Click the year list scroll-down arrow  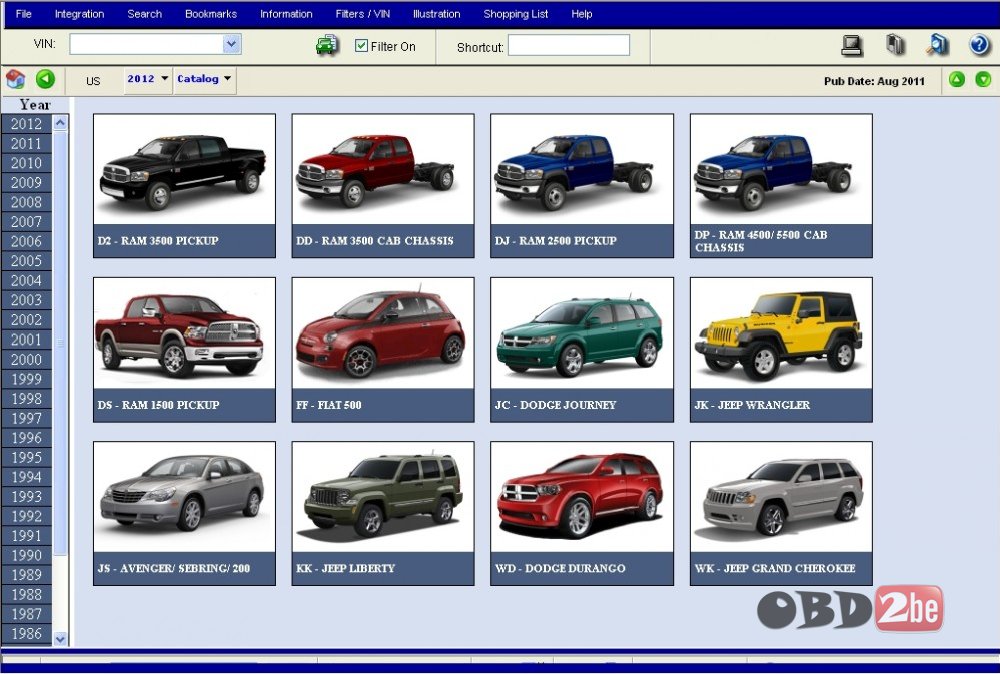click(x=60, y=638)
